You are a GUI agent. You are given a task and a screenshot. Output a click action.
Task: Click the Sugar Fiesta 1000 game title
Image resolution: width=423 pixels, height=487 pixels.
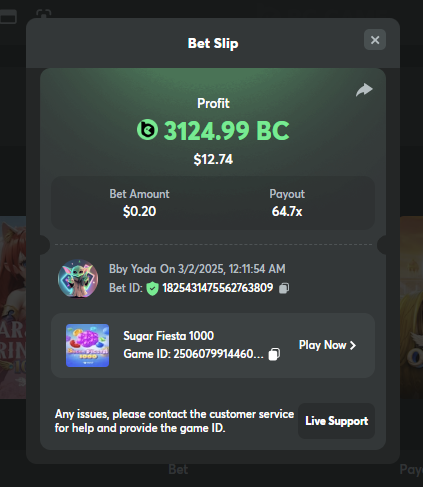(168, 336)
